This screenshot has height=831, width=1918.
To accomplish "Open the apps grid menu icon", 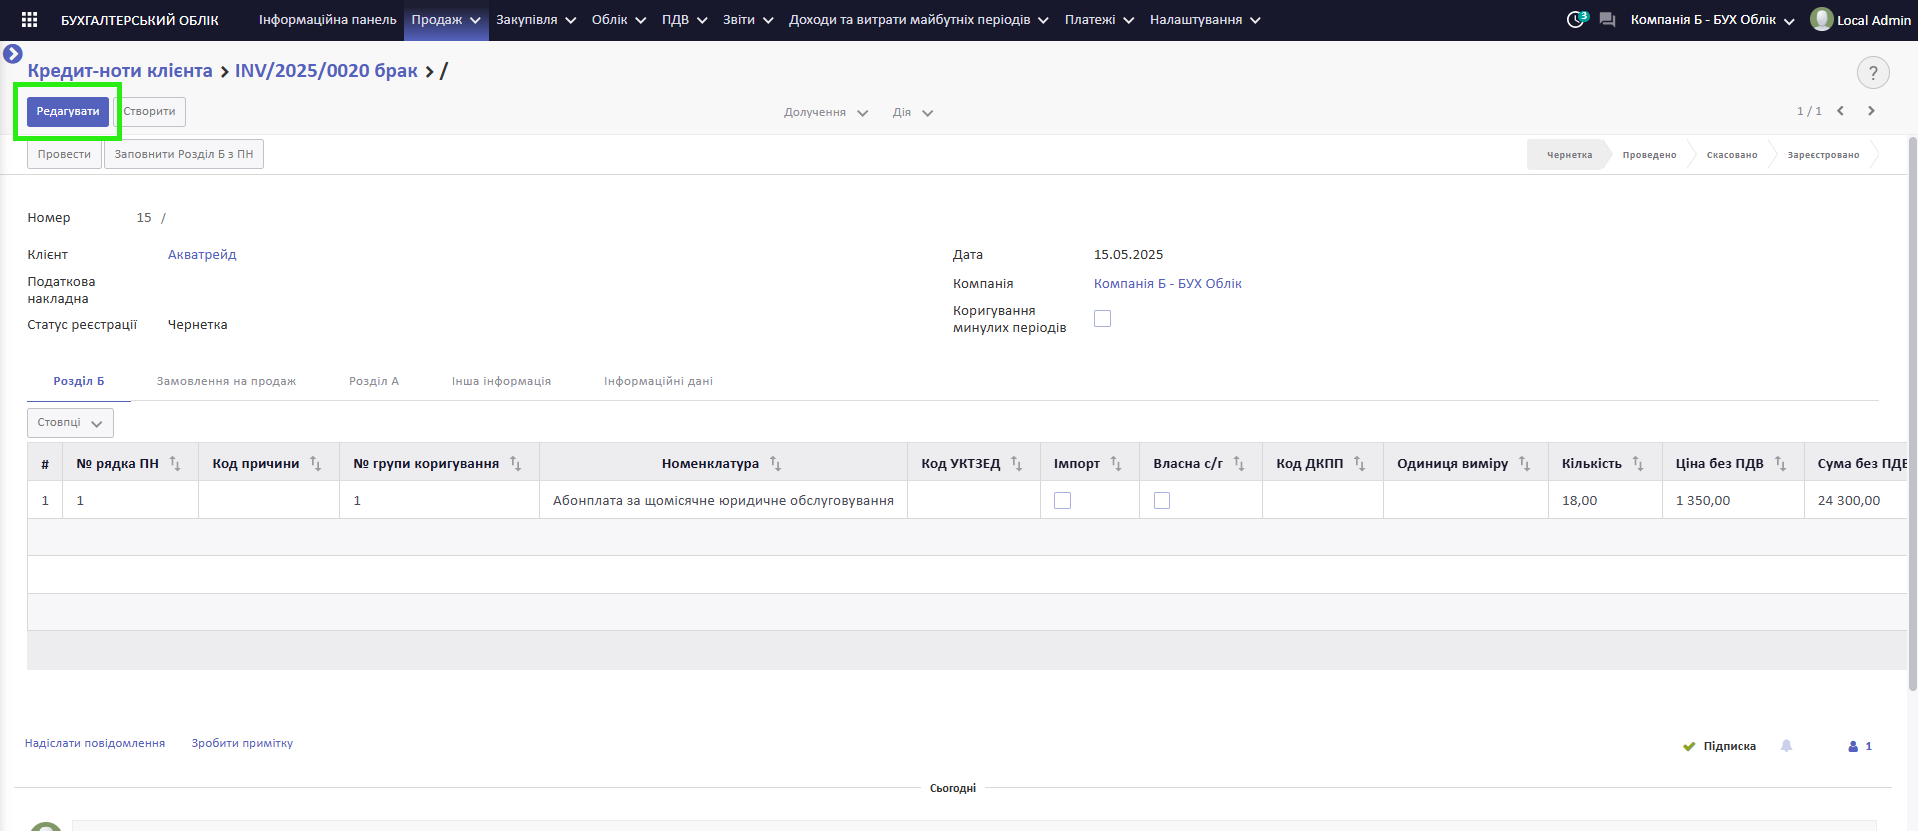I will tap(29, 20).
